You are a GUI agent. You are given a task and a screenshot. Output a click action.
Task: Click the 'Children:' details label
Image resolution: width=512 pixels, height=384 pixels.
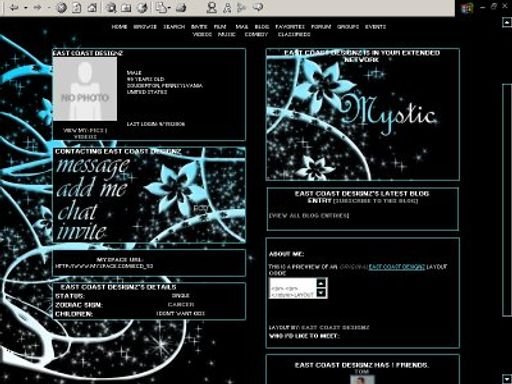pyautogui.click(x=74, y=314)
